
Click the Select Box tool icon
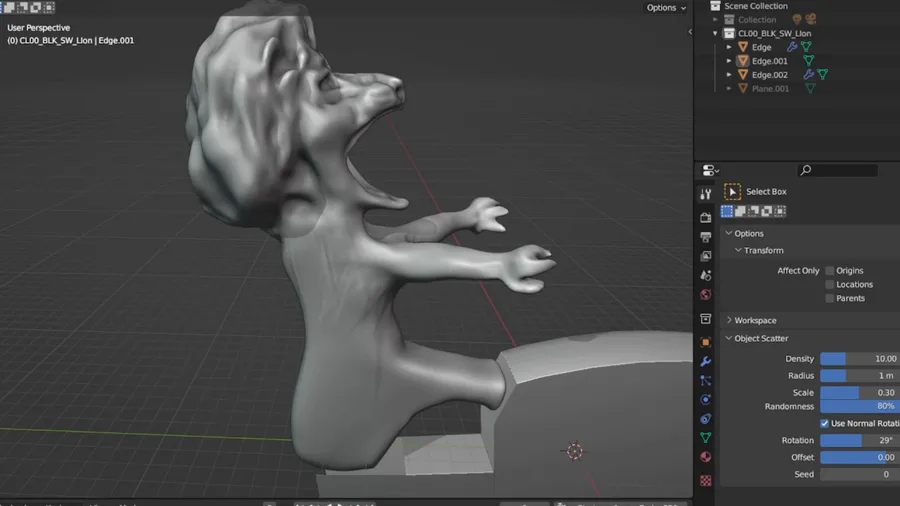click(x=732, y=192)
